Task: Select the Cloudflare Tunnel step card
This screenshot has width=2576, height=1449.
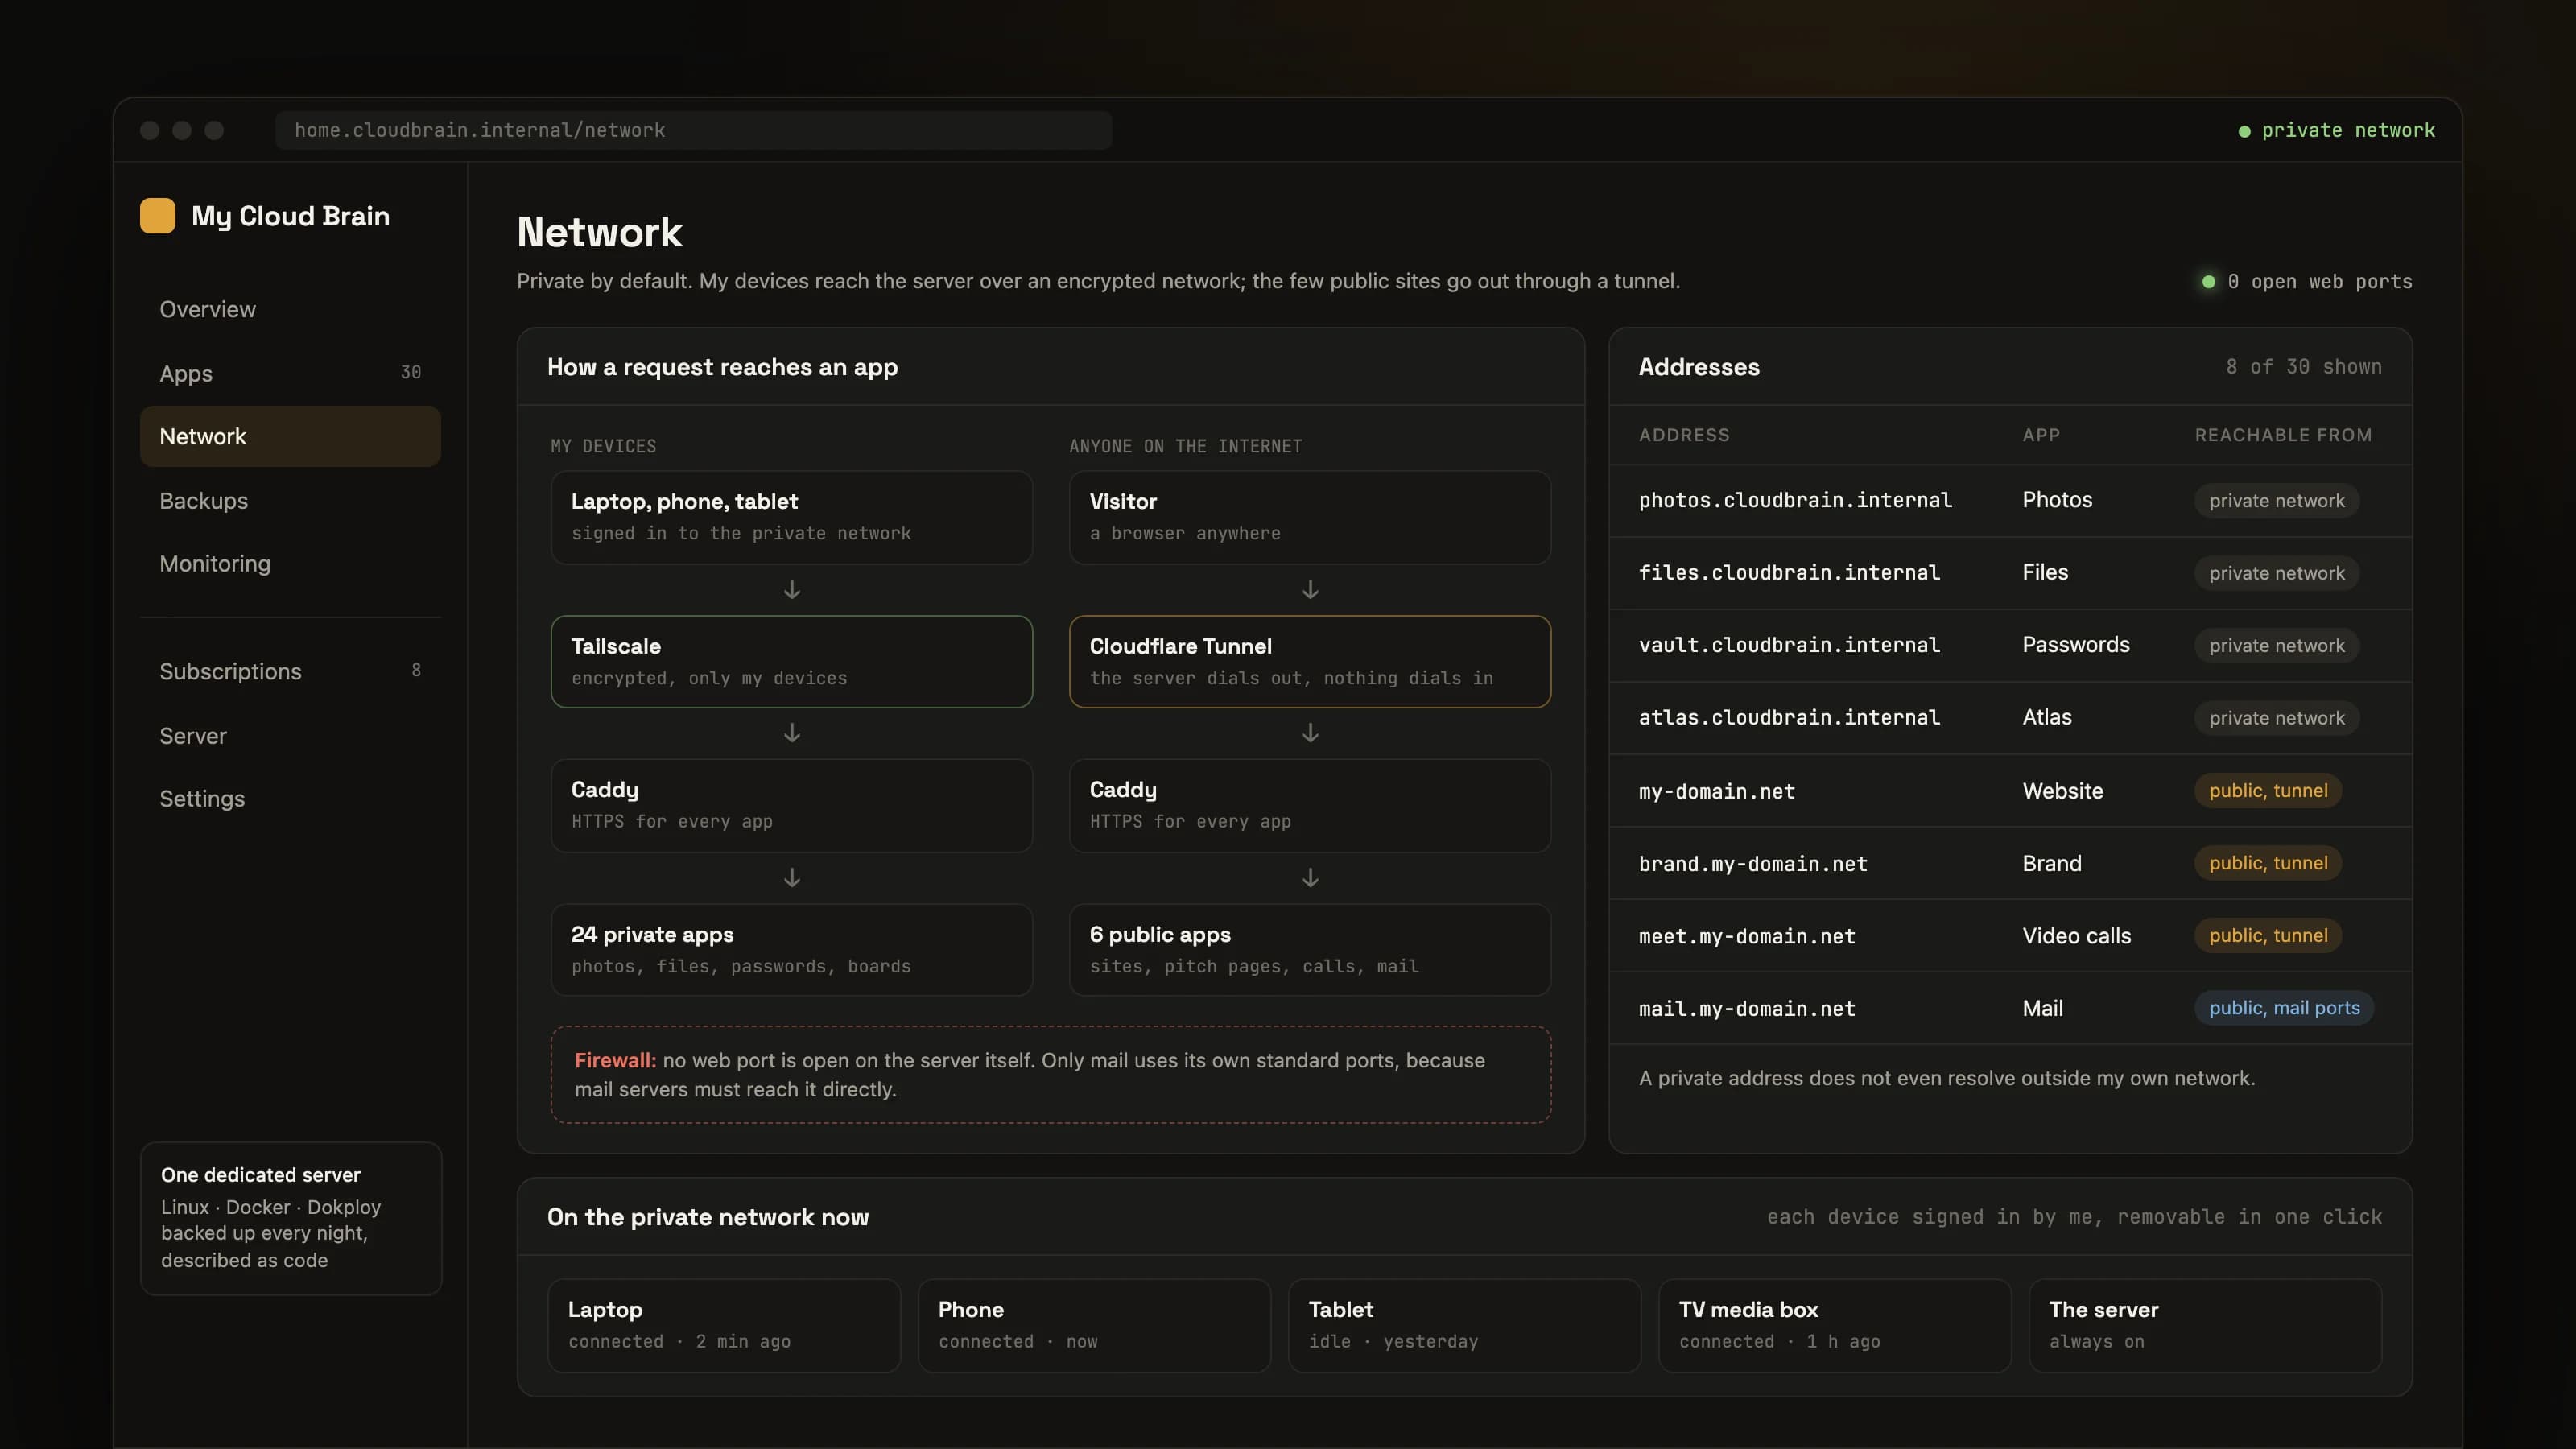Action: coord(1310,661)
